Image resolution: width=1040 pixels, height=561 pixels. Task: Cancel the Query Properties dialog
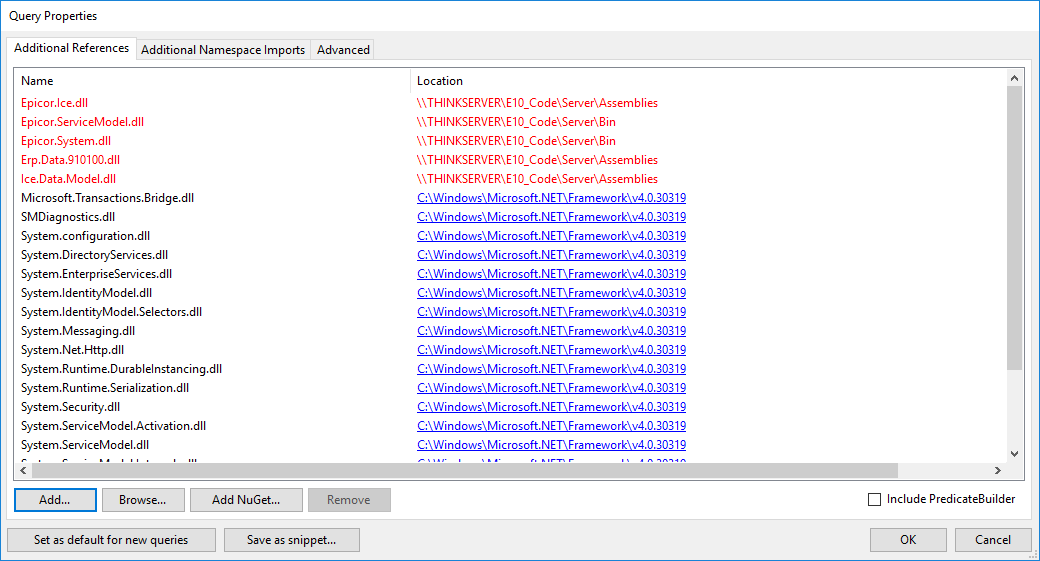pyautogui.click(x=993, y=540)
